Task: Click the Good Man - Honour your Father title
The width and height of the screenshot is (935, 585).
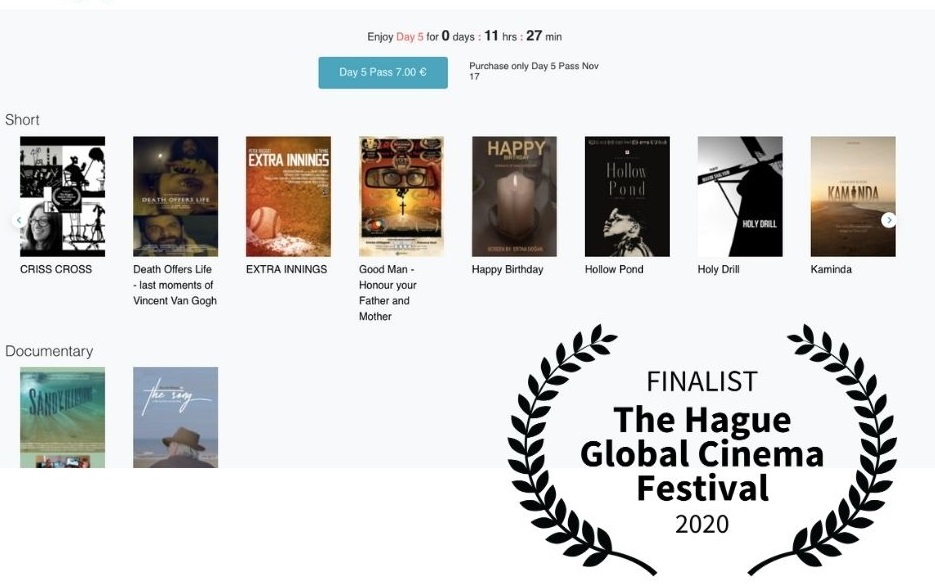Action: pos(388,293)
